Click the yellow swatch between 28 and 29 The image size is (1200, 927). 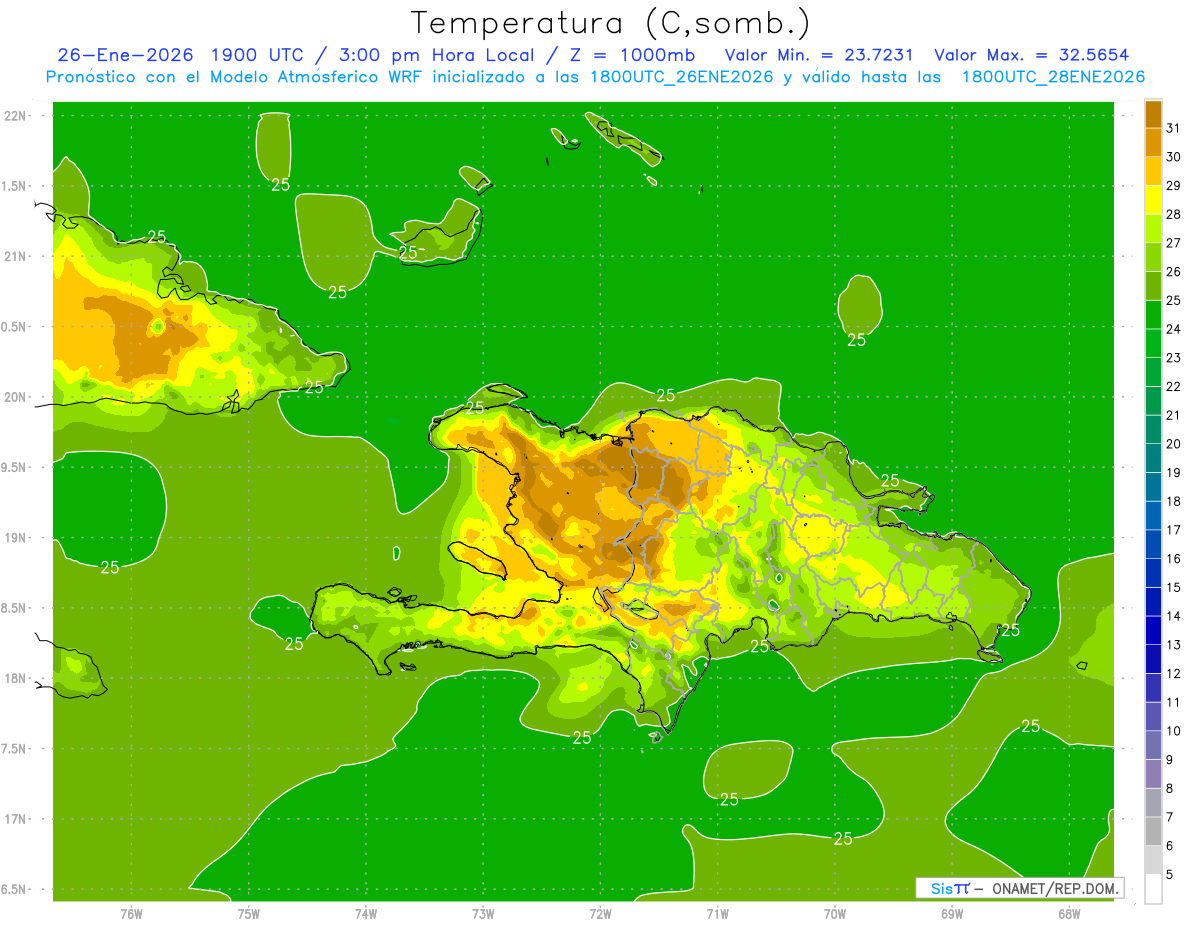(1153, 200)
